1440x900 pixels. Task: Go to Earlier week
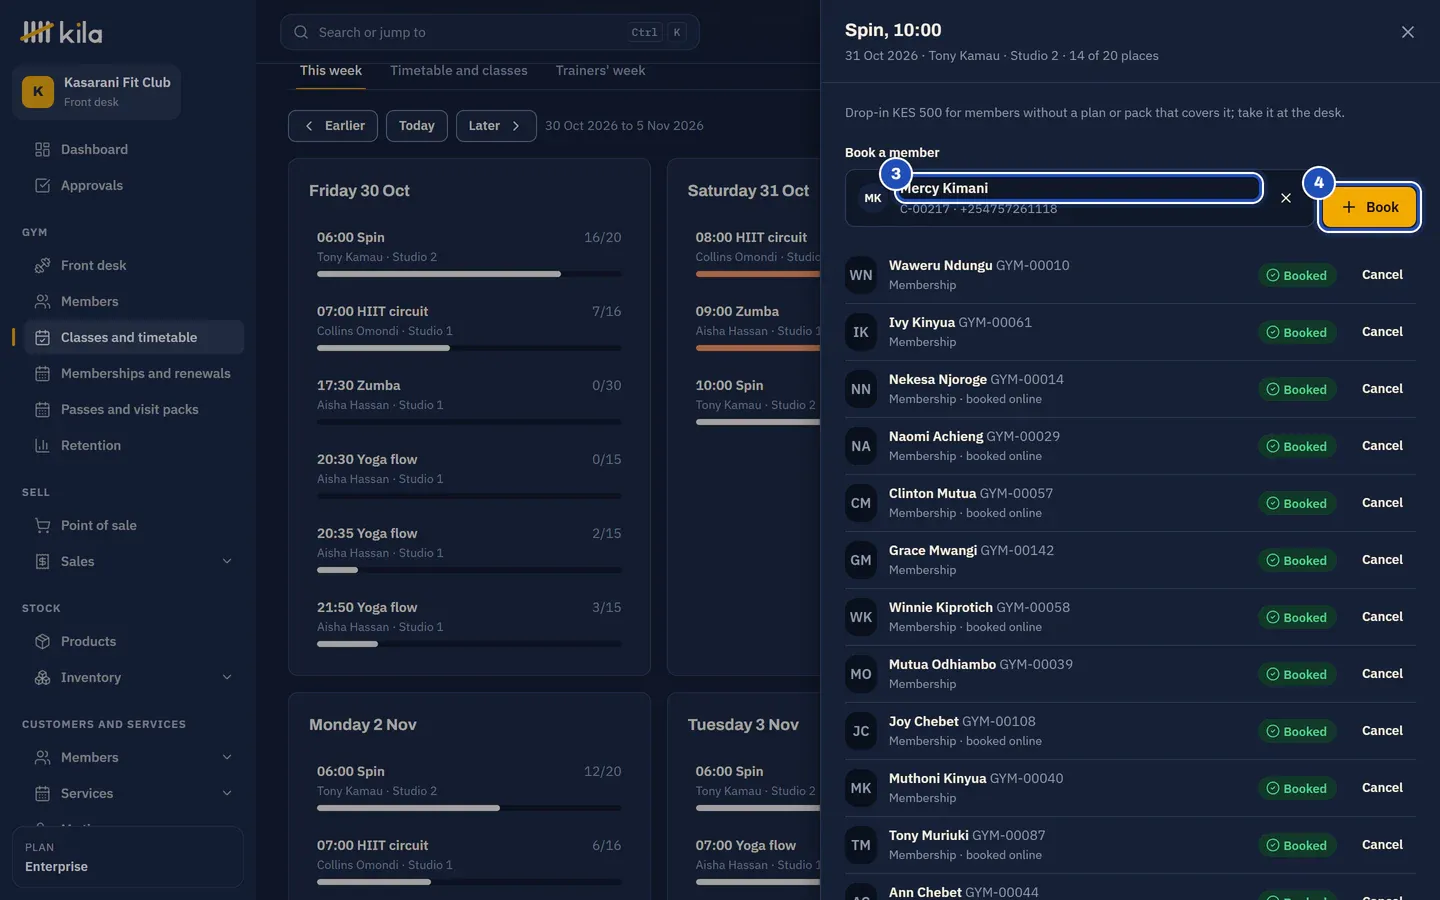click(333, 126)
